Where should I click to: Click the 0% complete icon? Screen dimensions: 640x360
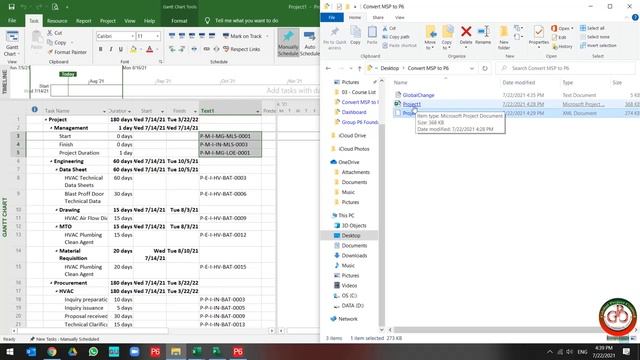[x=172, y=36]
